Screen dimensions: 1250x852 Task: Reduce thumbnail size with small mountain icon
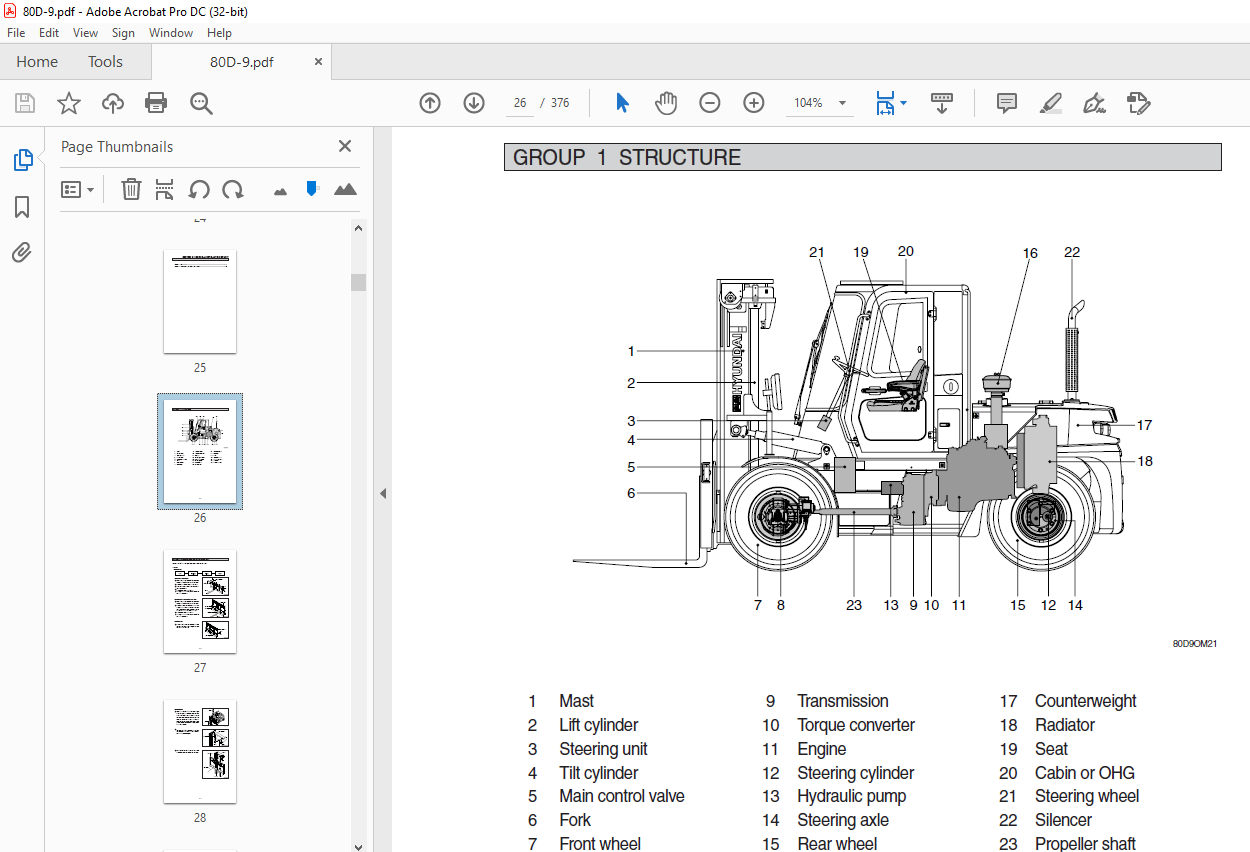pos(280,190)
